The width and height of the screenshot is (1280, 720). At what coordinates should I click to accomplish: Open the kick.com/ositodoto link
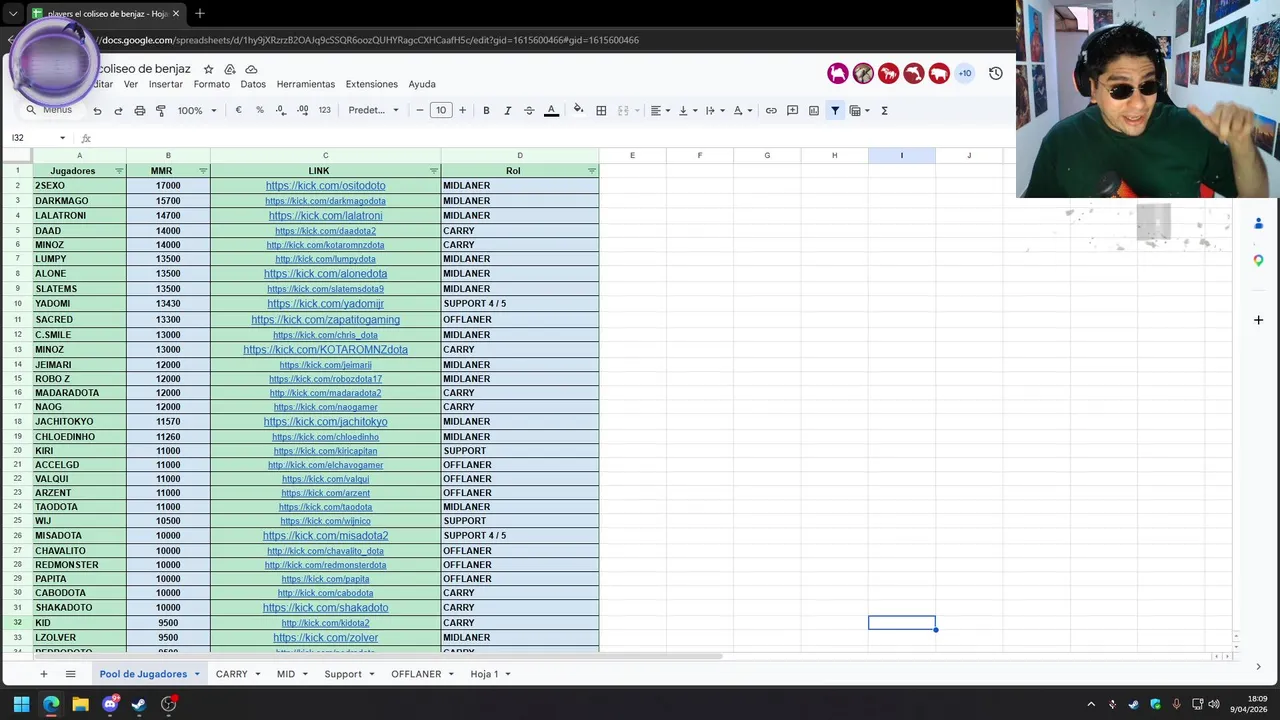tap(325, 186)
